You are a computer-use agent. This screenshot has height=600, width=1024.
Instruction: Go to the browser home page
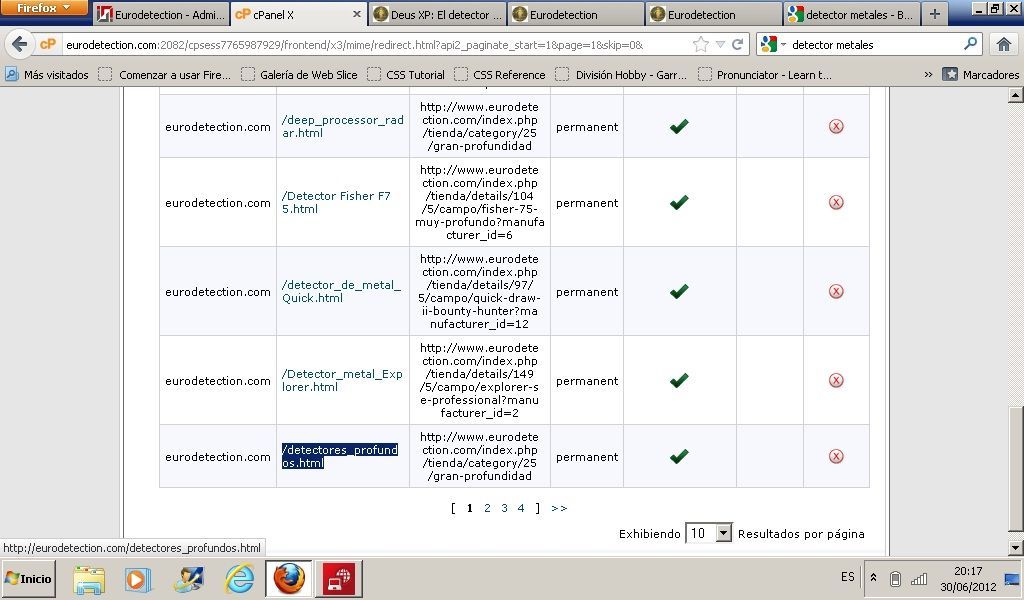1003,44
